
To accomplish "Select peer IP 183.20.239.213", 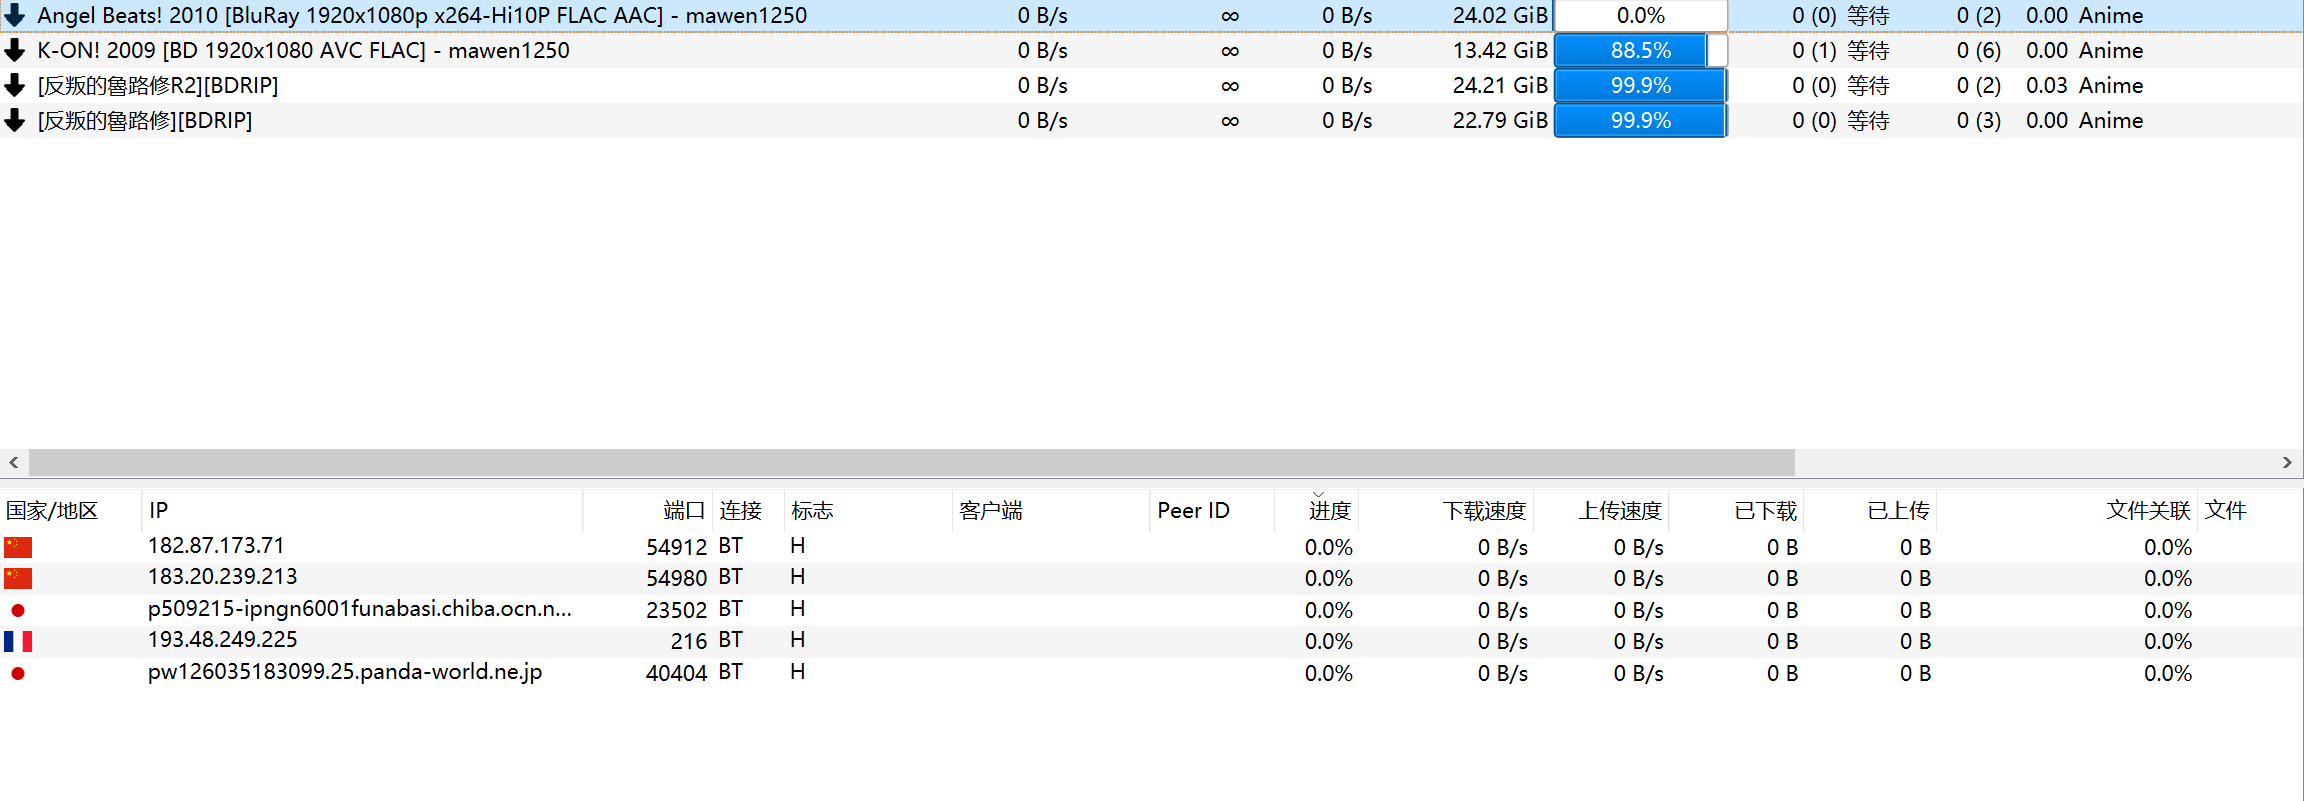I will (223, 577).
